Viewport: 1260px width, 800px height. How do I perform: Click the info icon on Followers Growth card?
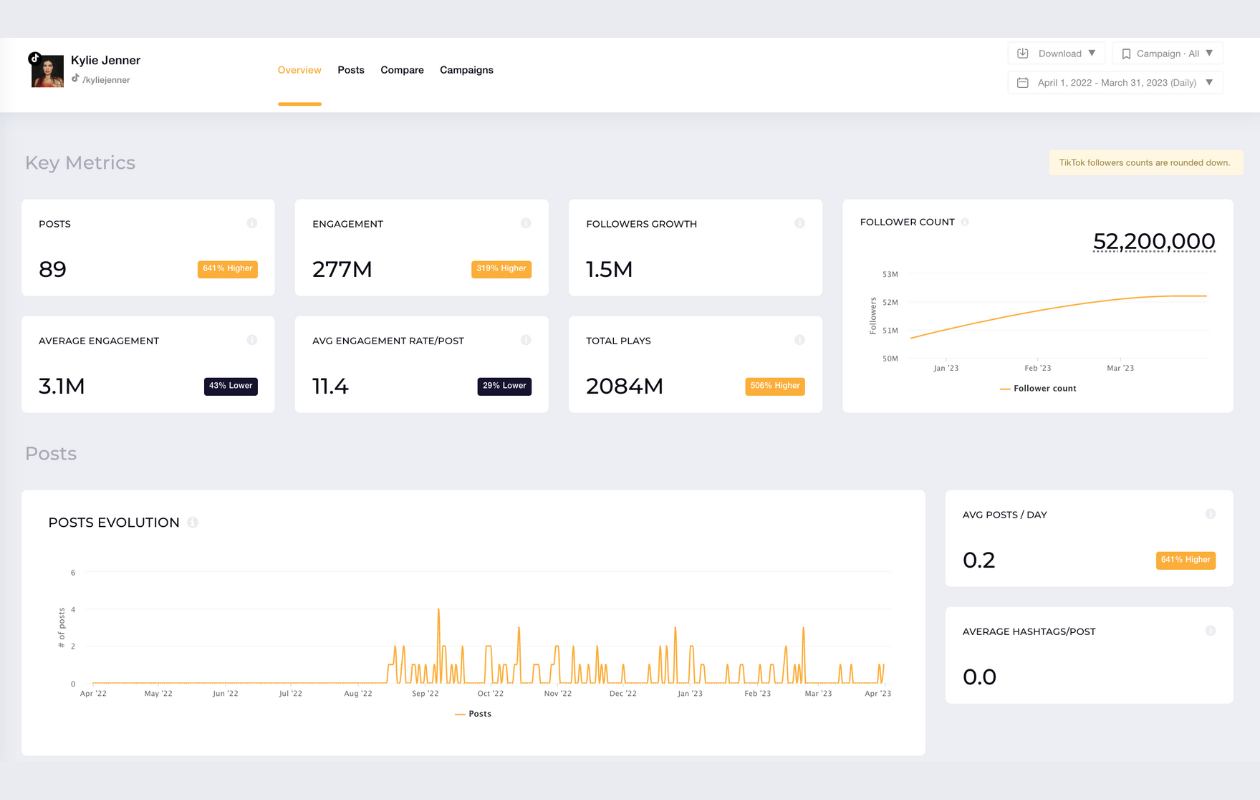(799, 223)
